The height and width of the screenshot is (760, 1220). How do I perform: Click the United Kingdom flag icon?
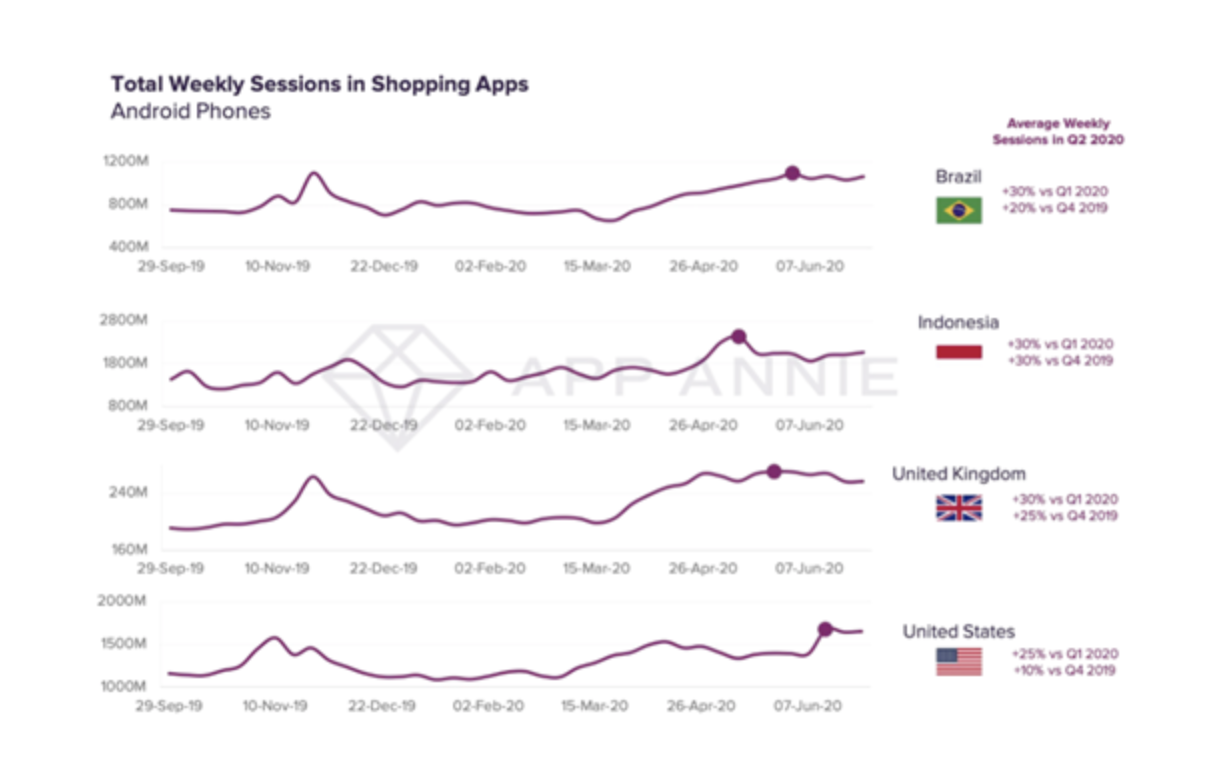pos(959,508)
